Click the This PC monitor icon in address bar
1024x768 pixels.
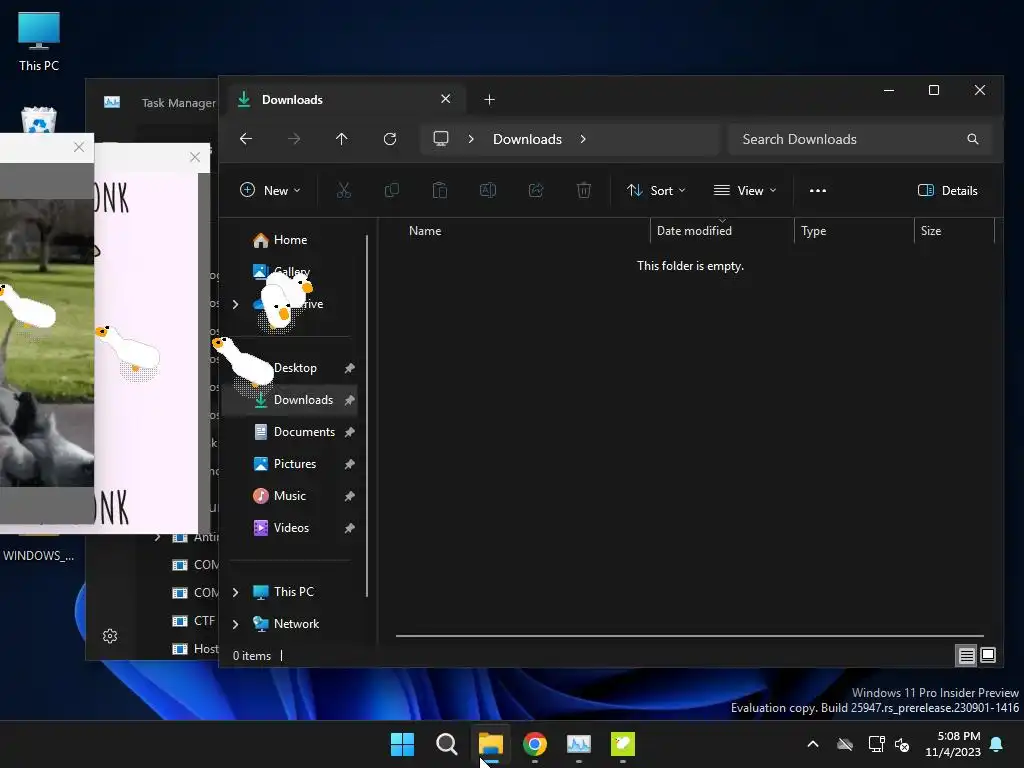pyautogui.click(x=441, y=138)
